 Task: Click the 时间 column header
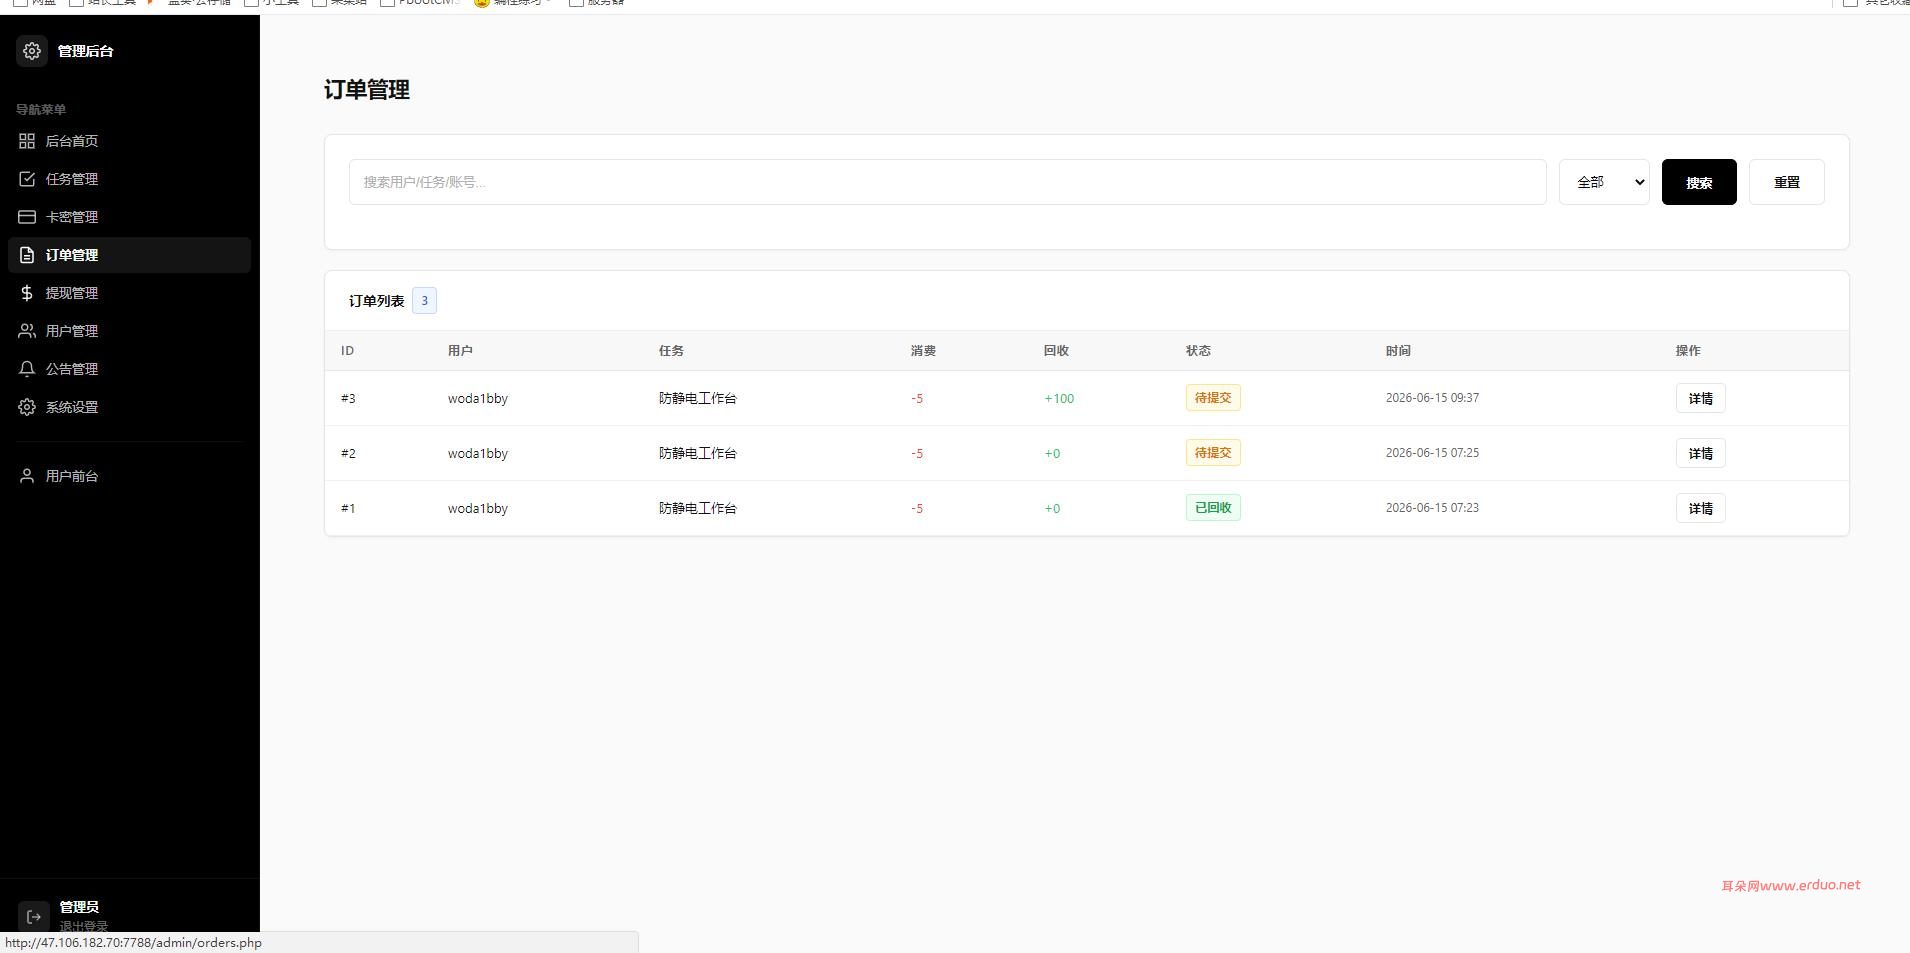pos(1398,351)
